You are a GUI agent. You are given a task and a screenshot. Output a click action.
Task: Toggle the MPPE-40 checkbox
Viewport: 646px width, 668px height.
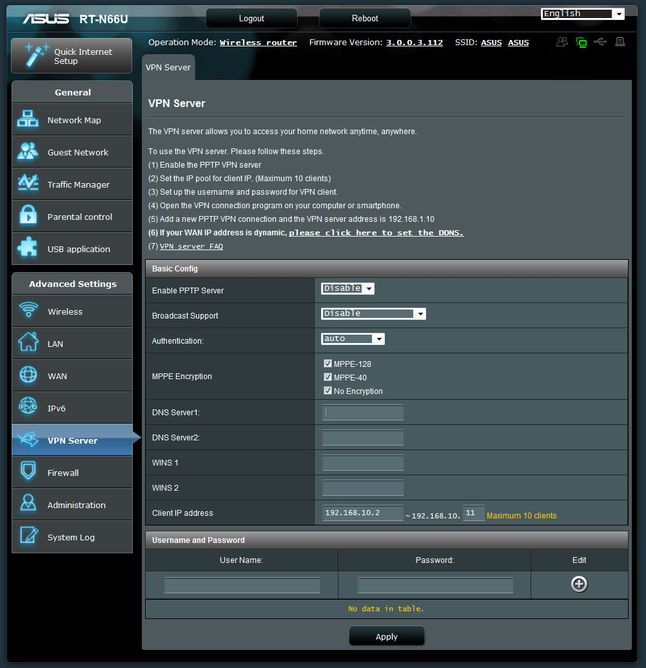coord(327,377)
